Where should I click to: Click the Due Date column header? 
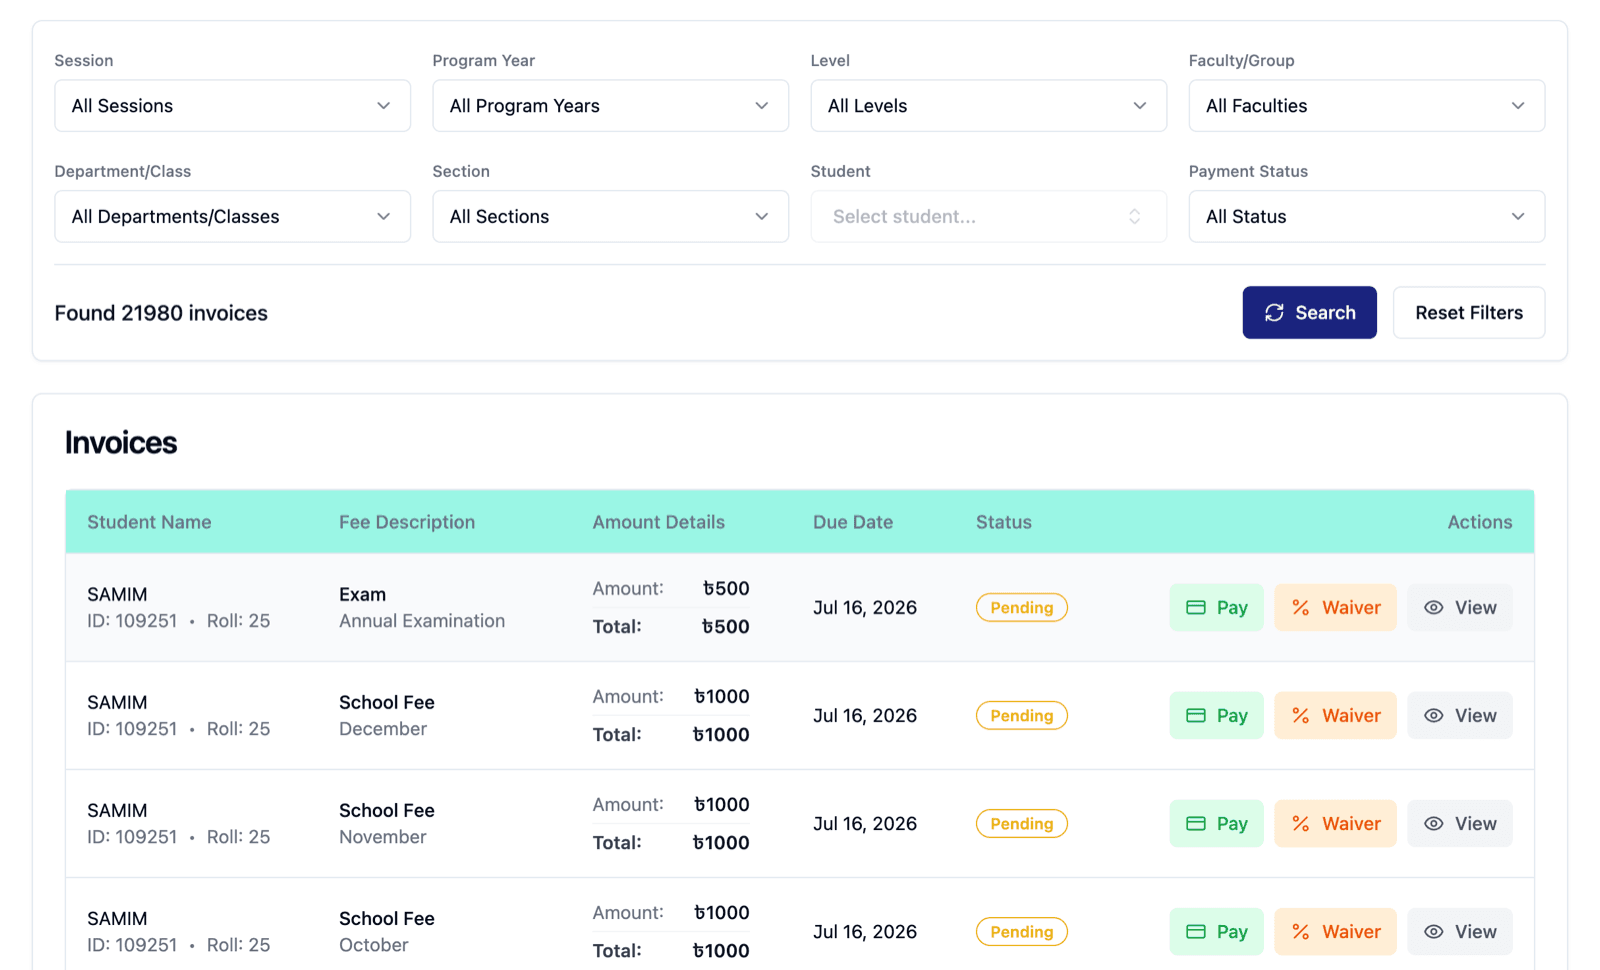pos(853,522)
